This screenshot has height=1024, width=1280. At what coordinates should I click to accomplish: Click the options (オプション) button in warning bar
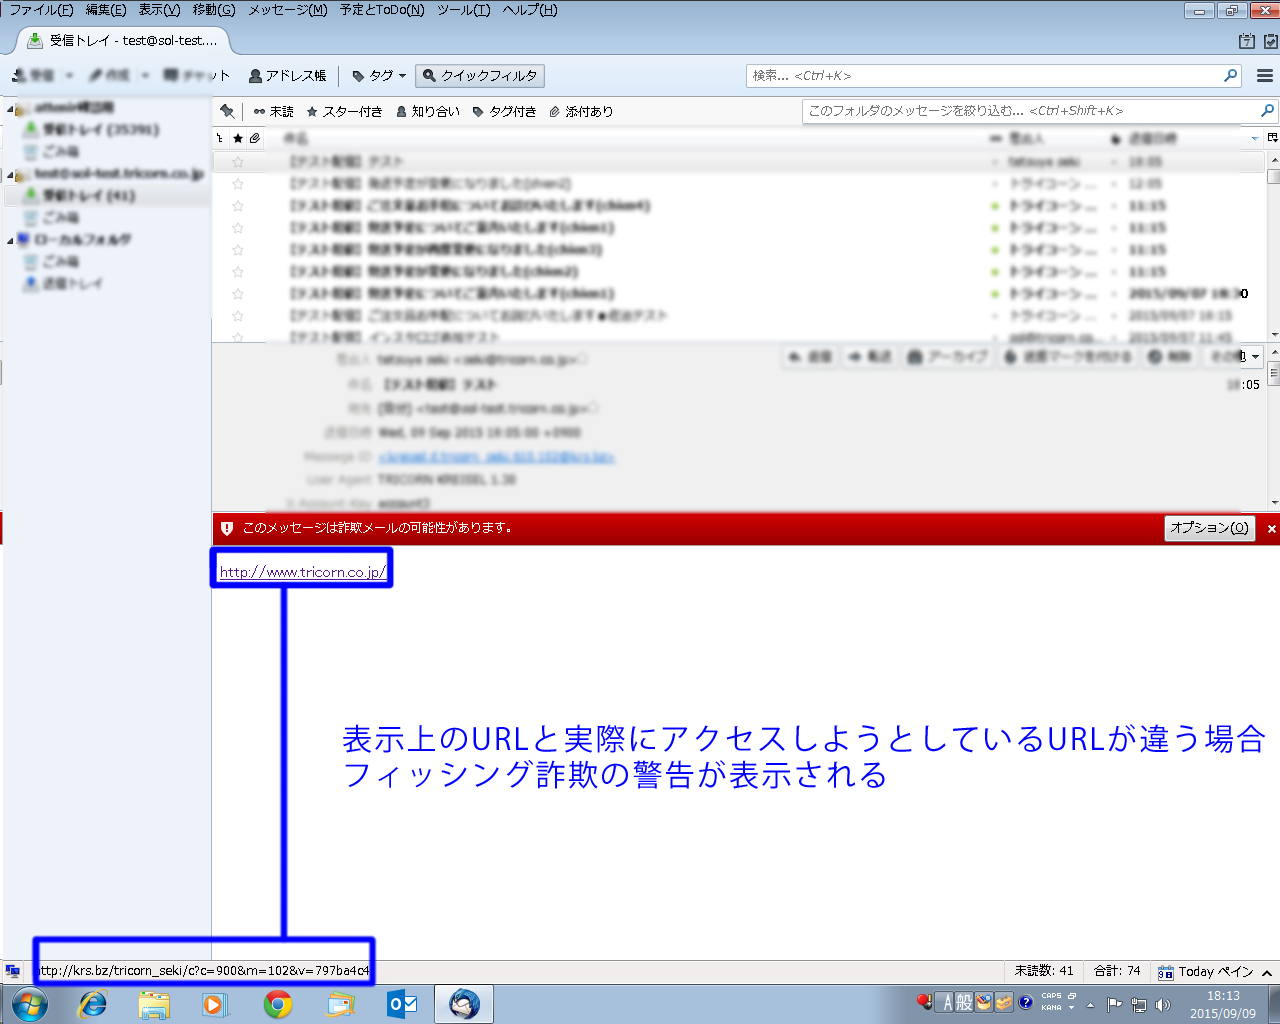pyautogui.click(x=1209, y=528)
